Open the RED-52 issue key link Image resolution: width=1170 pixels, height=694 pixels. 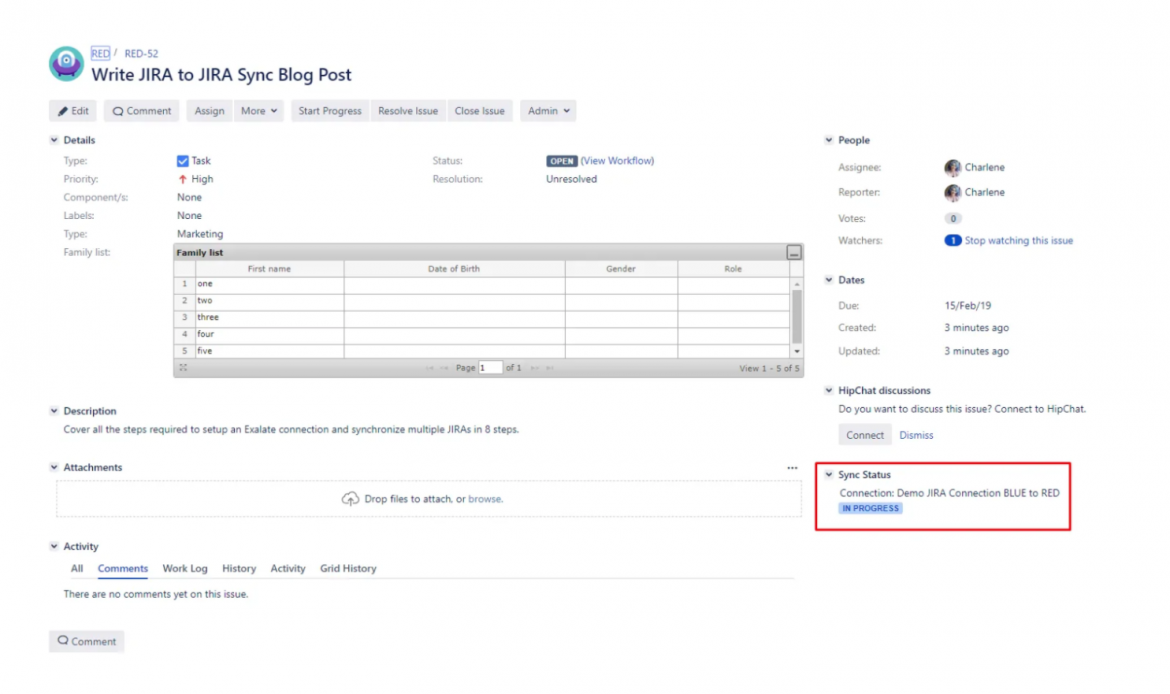click(x=141, y=54)
